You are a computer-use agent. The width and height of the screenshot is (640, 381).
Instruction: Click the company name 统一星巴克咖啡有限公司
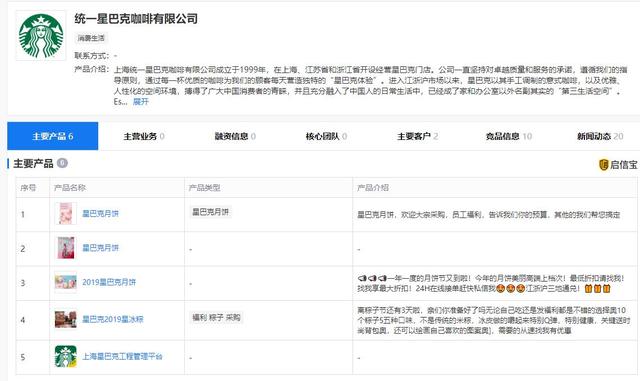tap(136, 19)
